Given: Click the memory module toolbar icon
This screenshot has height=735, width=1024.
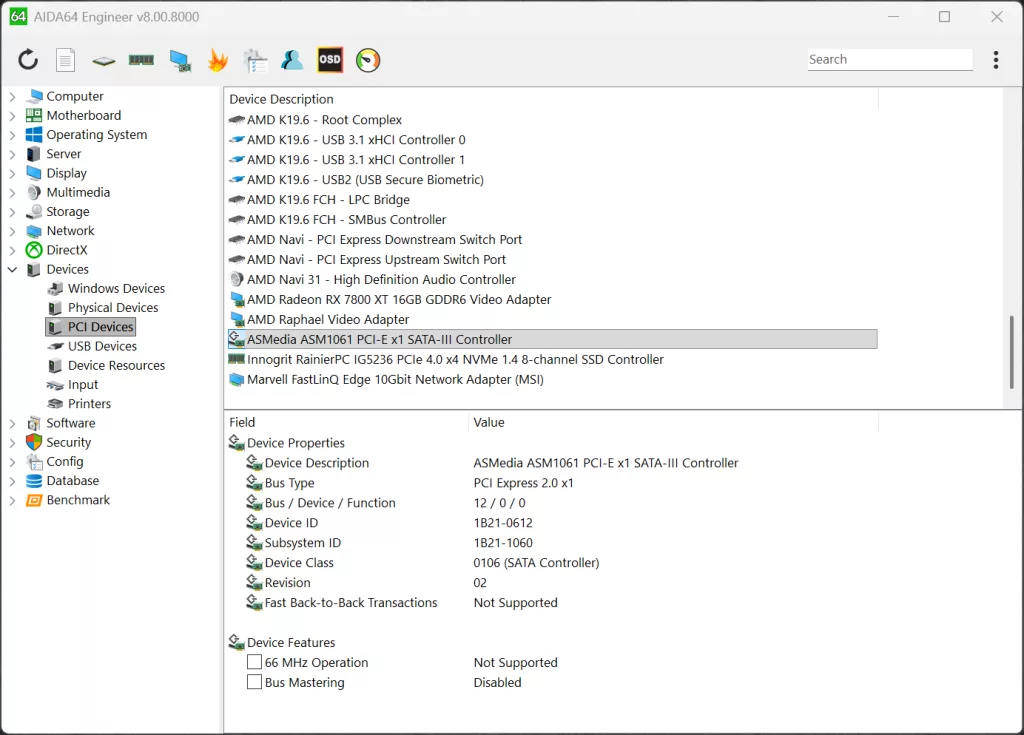Looking at the screenshot, I should coord(141,60).
